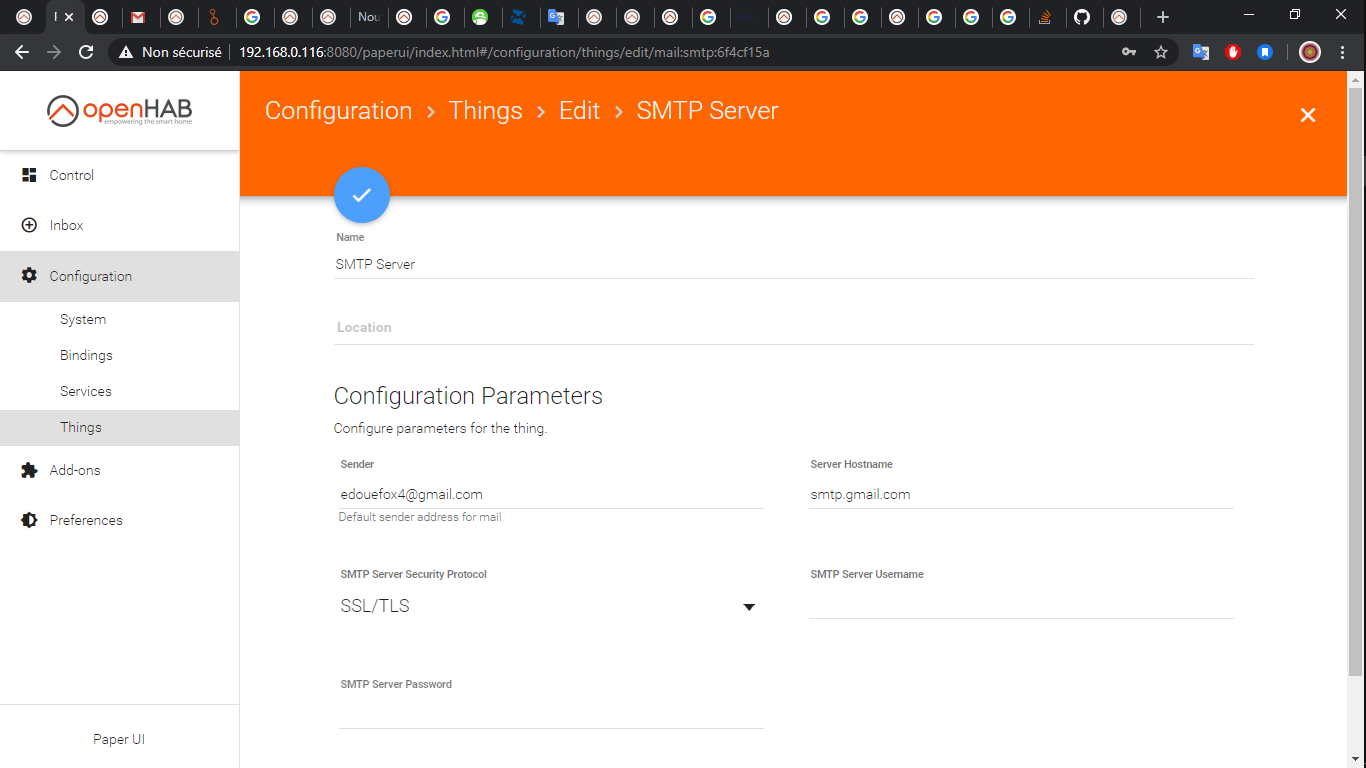The width and height of the screenshot is (1366, 768).
Task: Click the Things breadcrumb link
Action: click(x=485, y=111)
